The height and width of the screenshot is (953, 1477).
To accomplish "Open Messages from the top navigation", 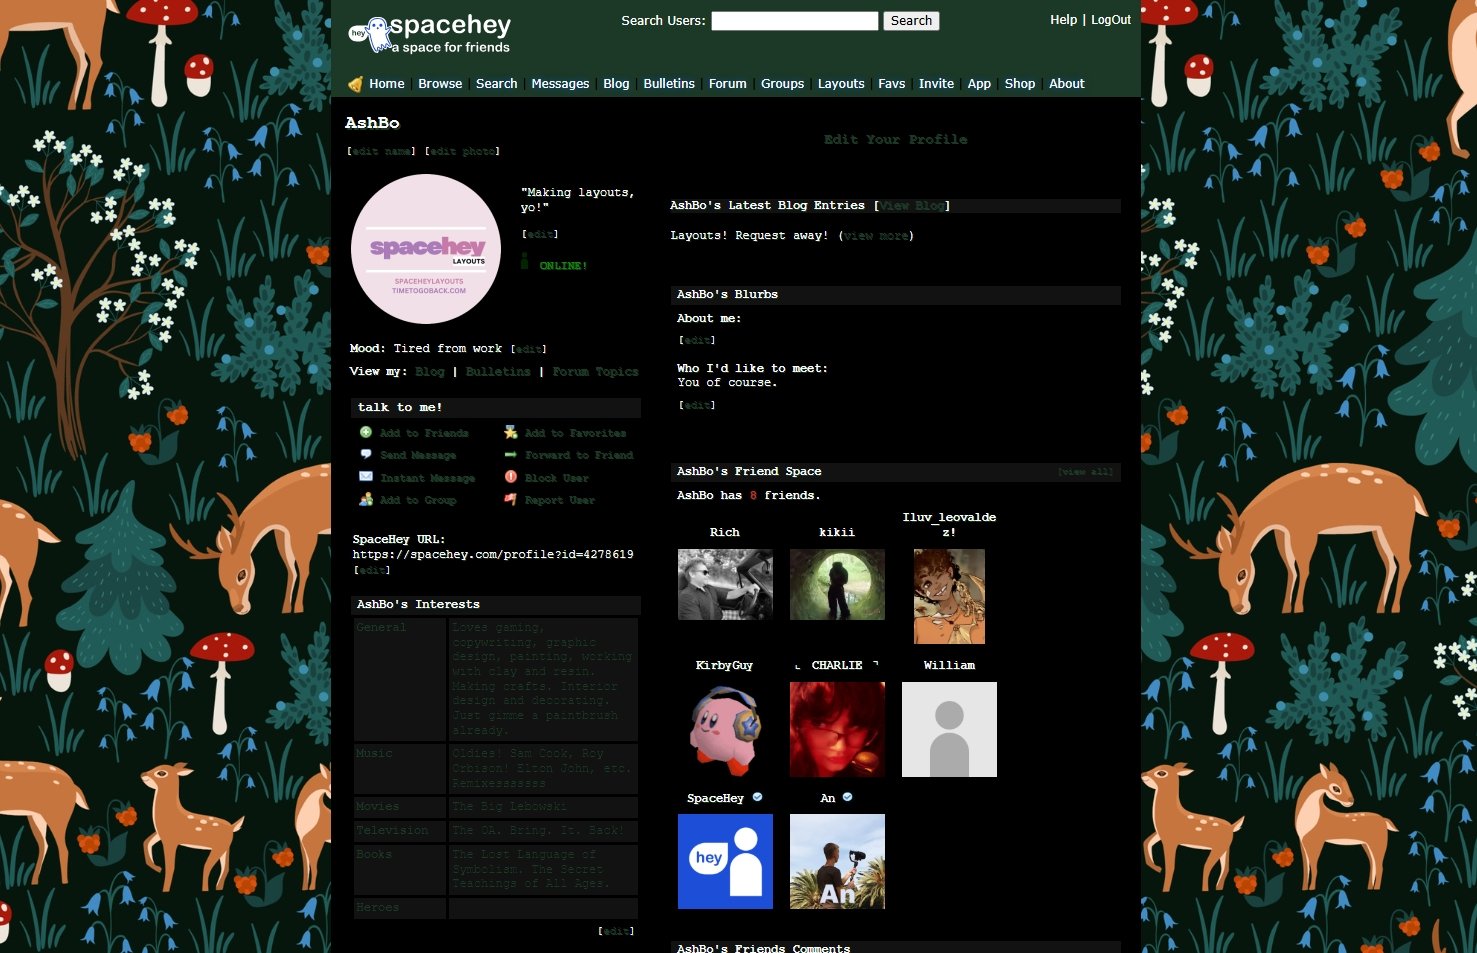I will click(x=560, y=84).
